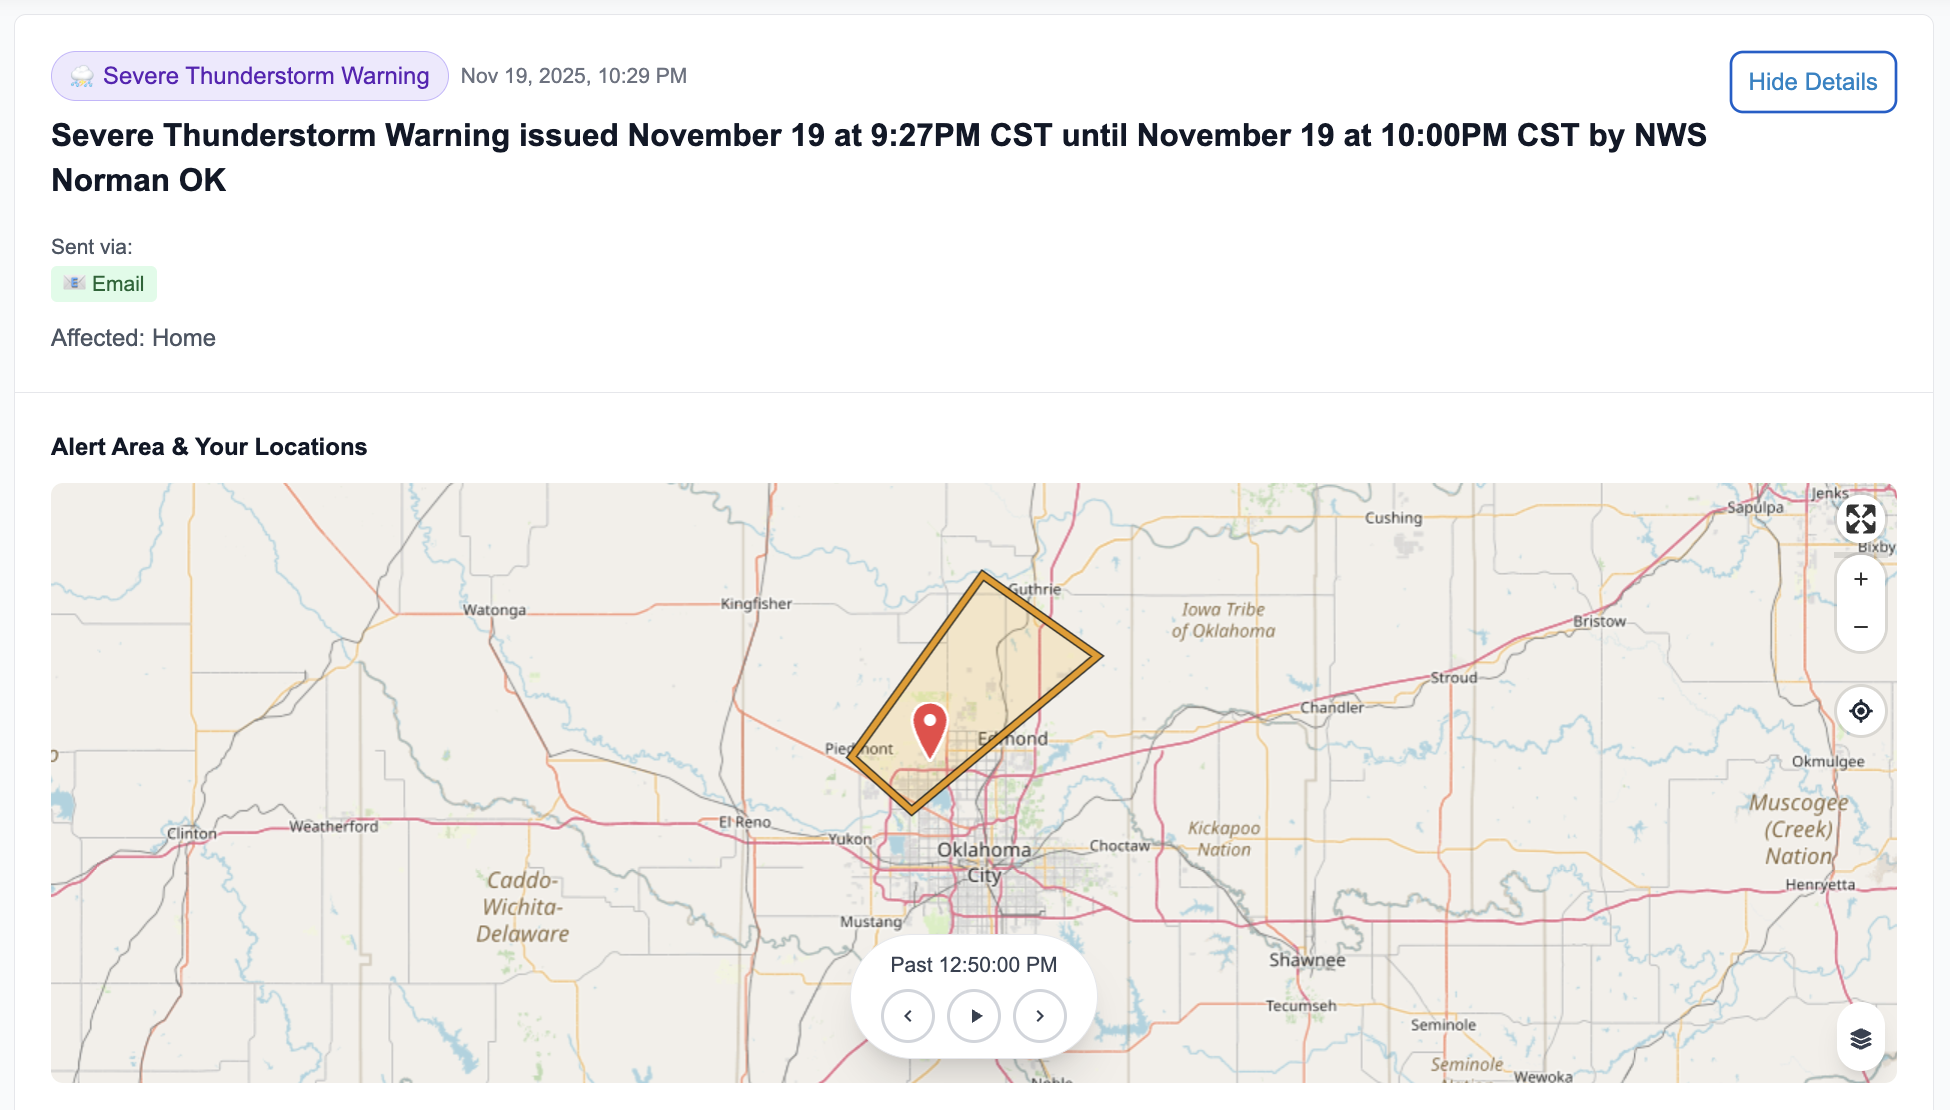The width and height of the screenshot is (1950, 1110).
Task: Select the Email delivery channel chip
Action: (x=103, y=283)
